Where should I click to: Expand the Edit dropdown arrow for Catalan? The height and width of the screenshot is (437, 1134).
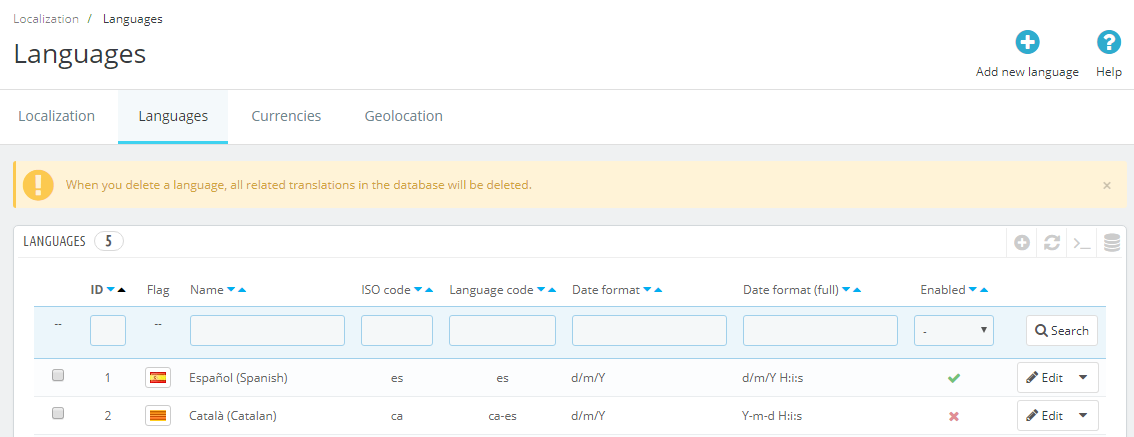point(1083,415)
